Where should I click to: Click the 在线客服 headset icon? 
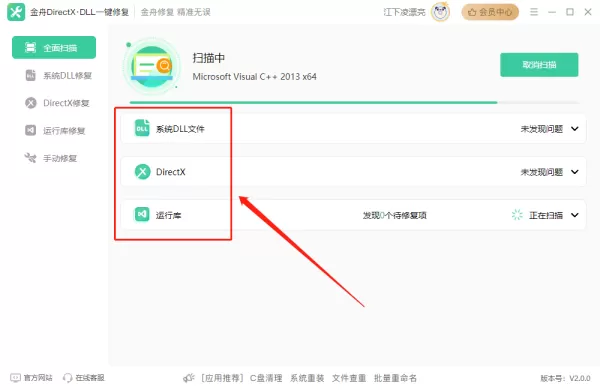point(67,378)
